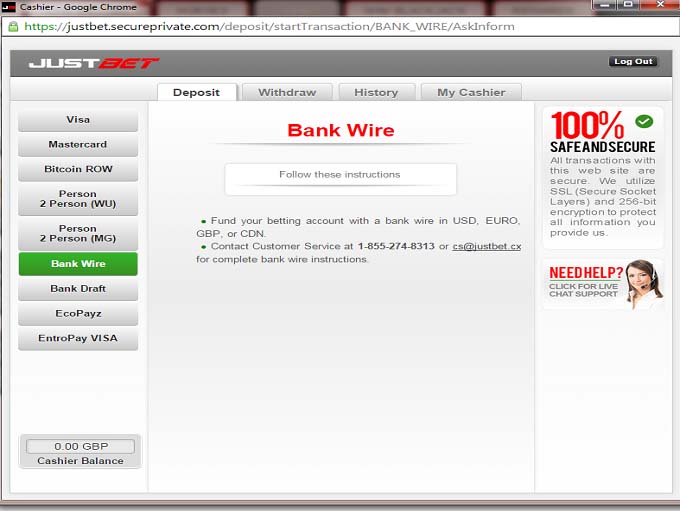Select the Deposit tab

point(196,92)
